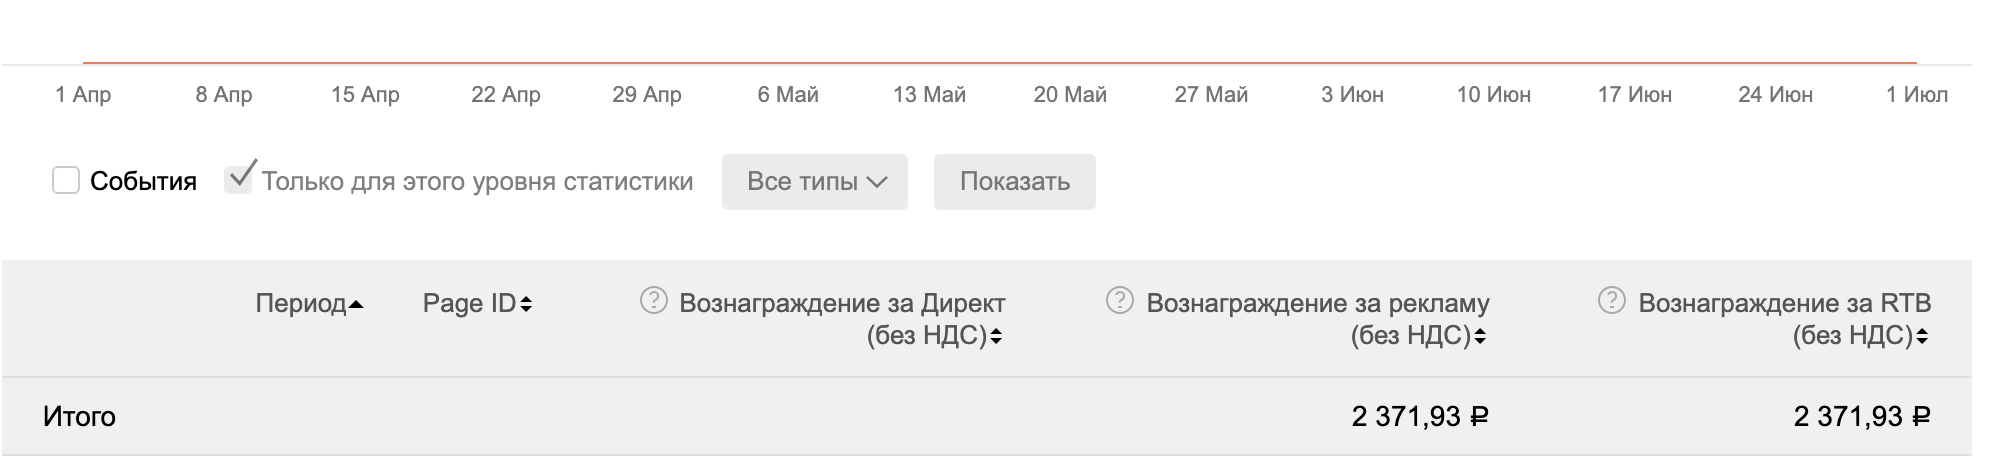The image size is (1999, 472).
Task: Sort by Page ID column arrows
Action: click(526, 304)
